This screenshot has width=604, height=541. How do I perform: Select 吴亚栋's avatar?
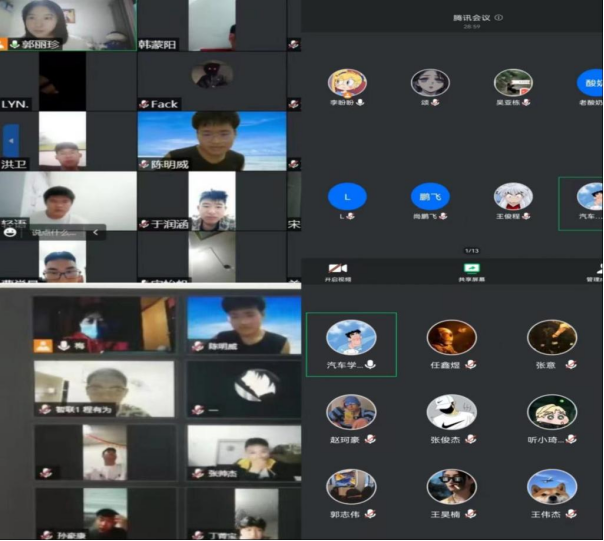click(x=513, y=82)
